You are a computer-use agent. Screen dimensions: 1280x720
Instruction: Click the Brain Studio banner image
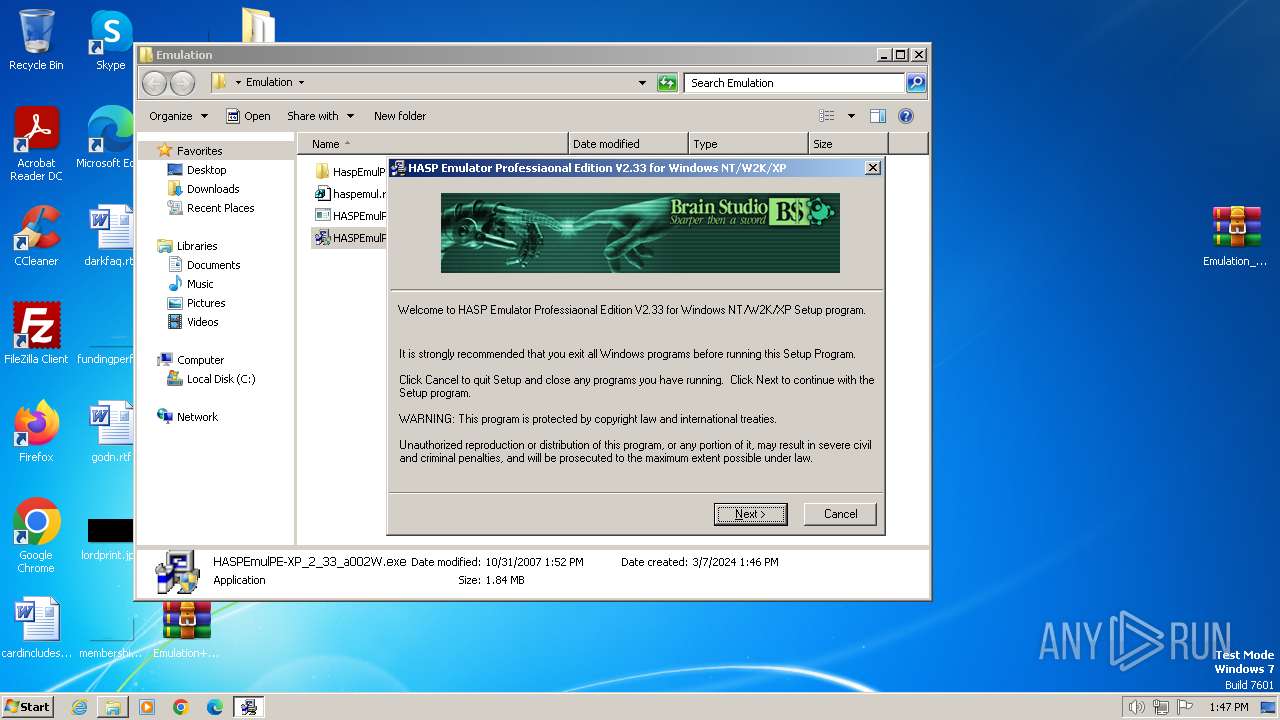coord(640,233)
